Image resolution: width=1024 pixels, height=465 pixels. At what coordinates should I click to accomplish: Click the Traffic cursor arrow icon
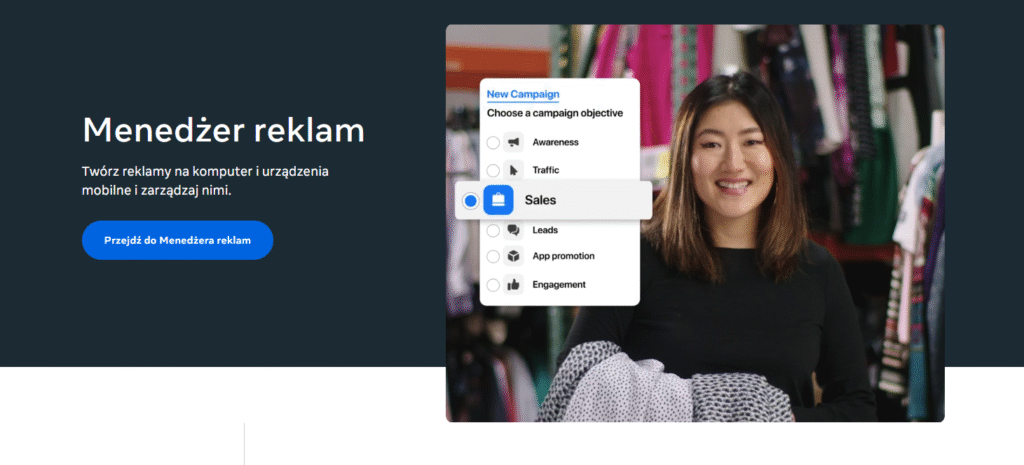click(514, 170)
